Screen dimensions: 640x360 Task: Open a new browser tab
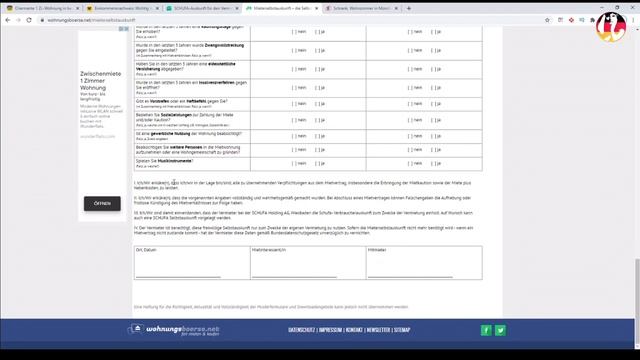[409, 8]
